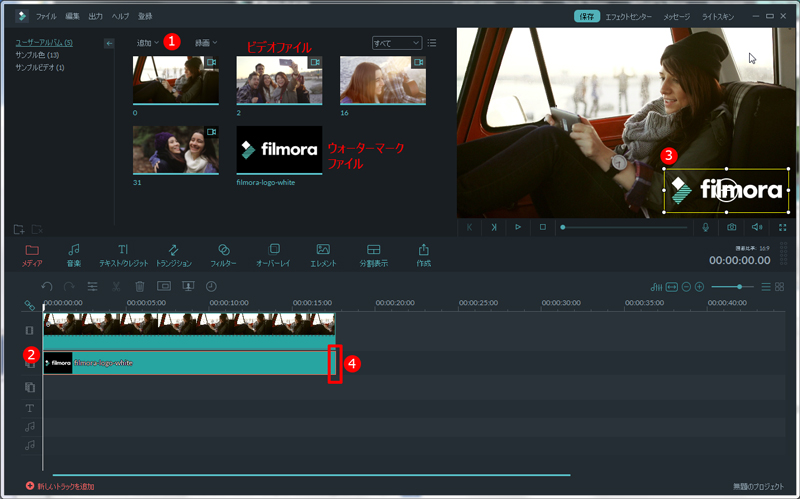The image size is (800, 499).
Task: Click 新しいトラックを追加 link
Action: point(60,486)
